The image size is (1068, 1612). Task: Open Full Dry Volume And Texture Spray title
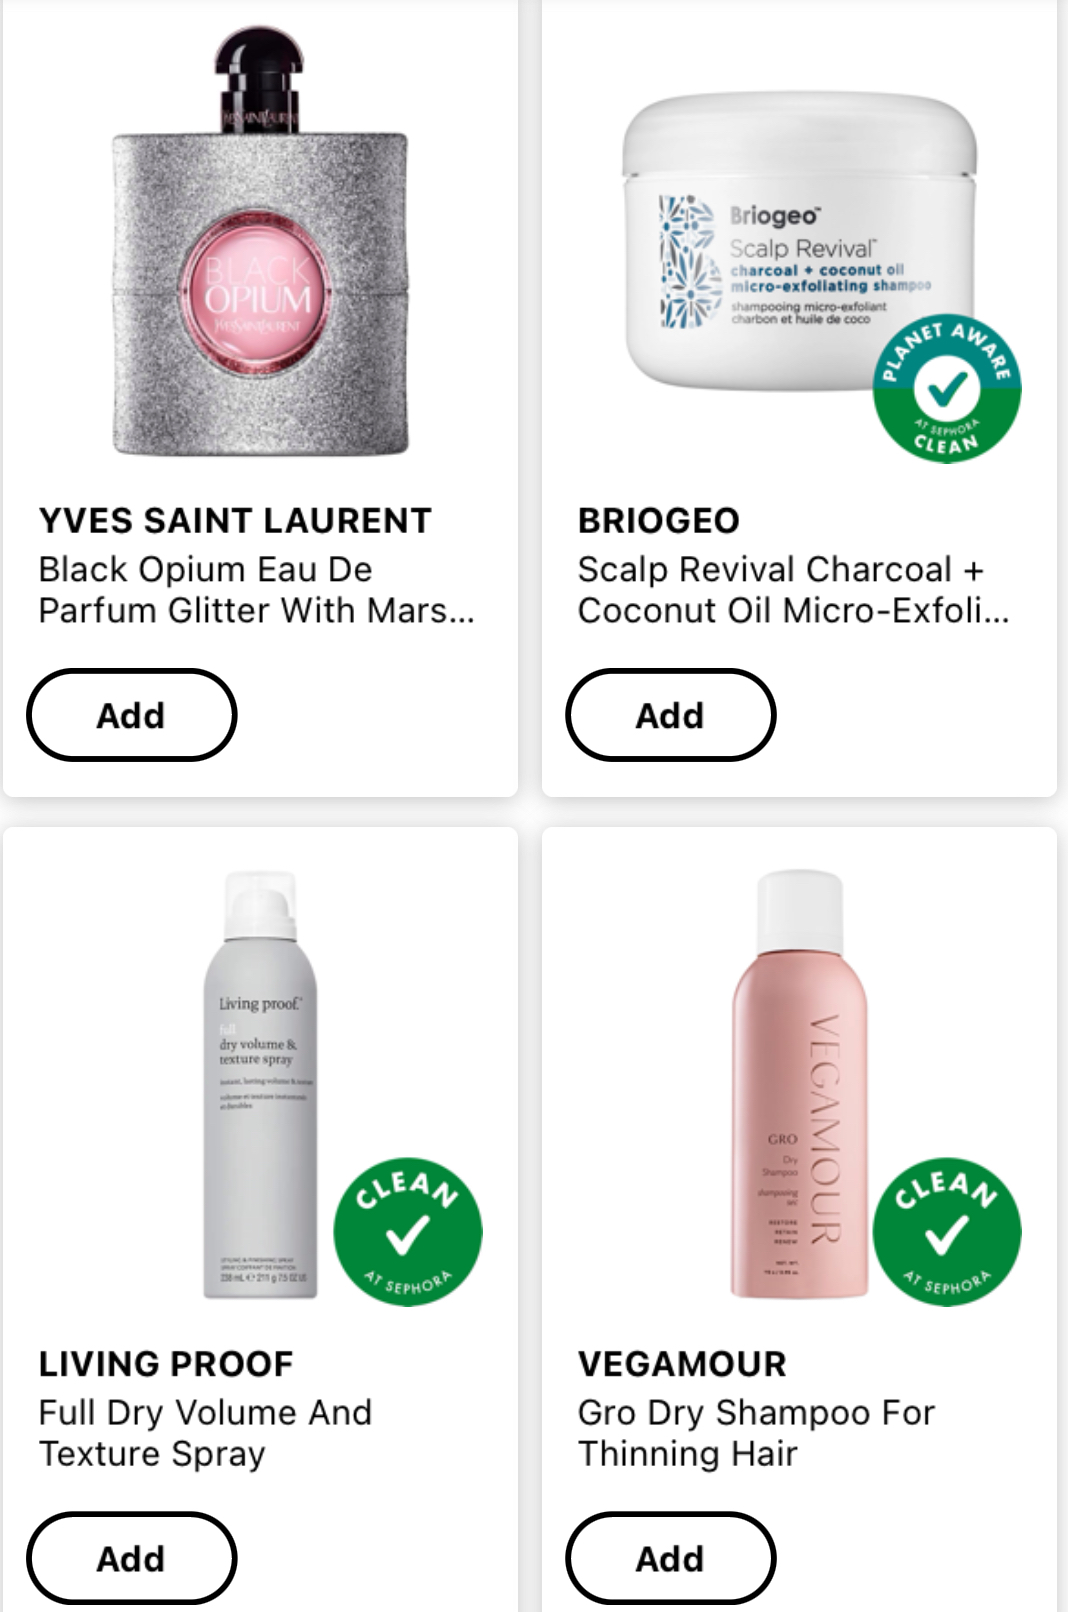coord(205,1433)
